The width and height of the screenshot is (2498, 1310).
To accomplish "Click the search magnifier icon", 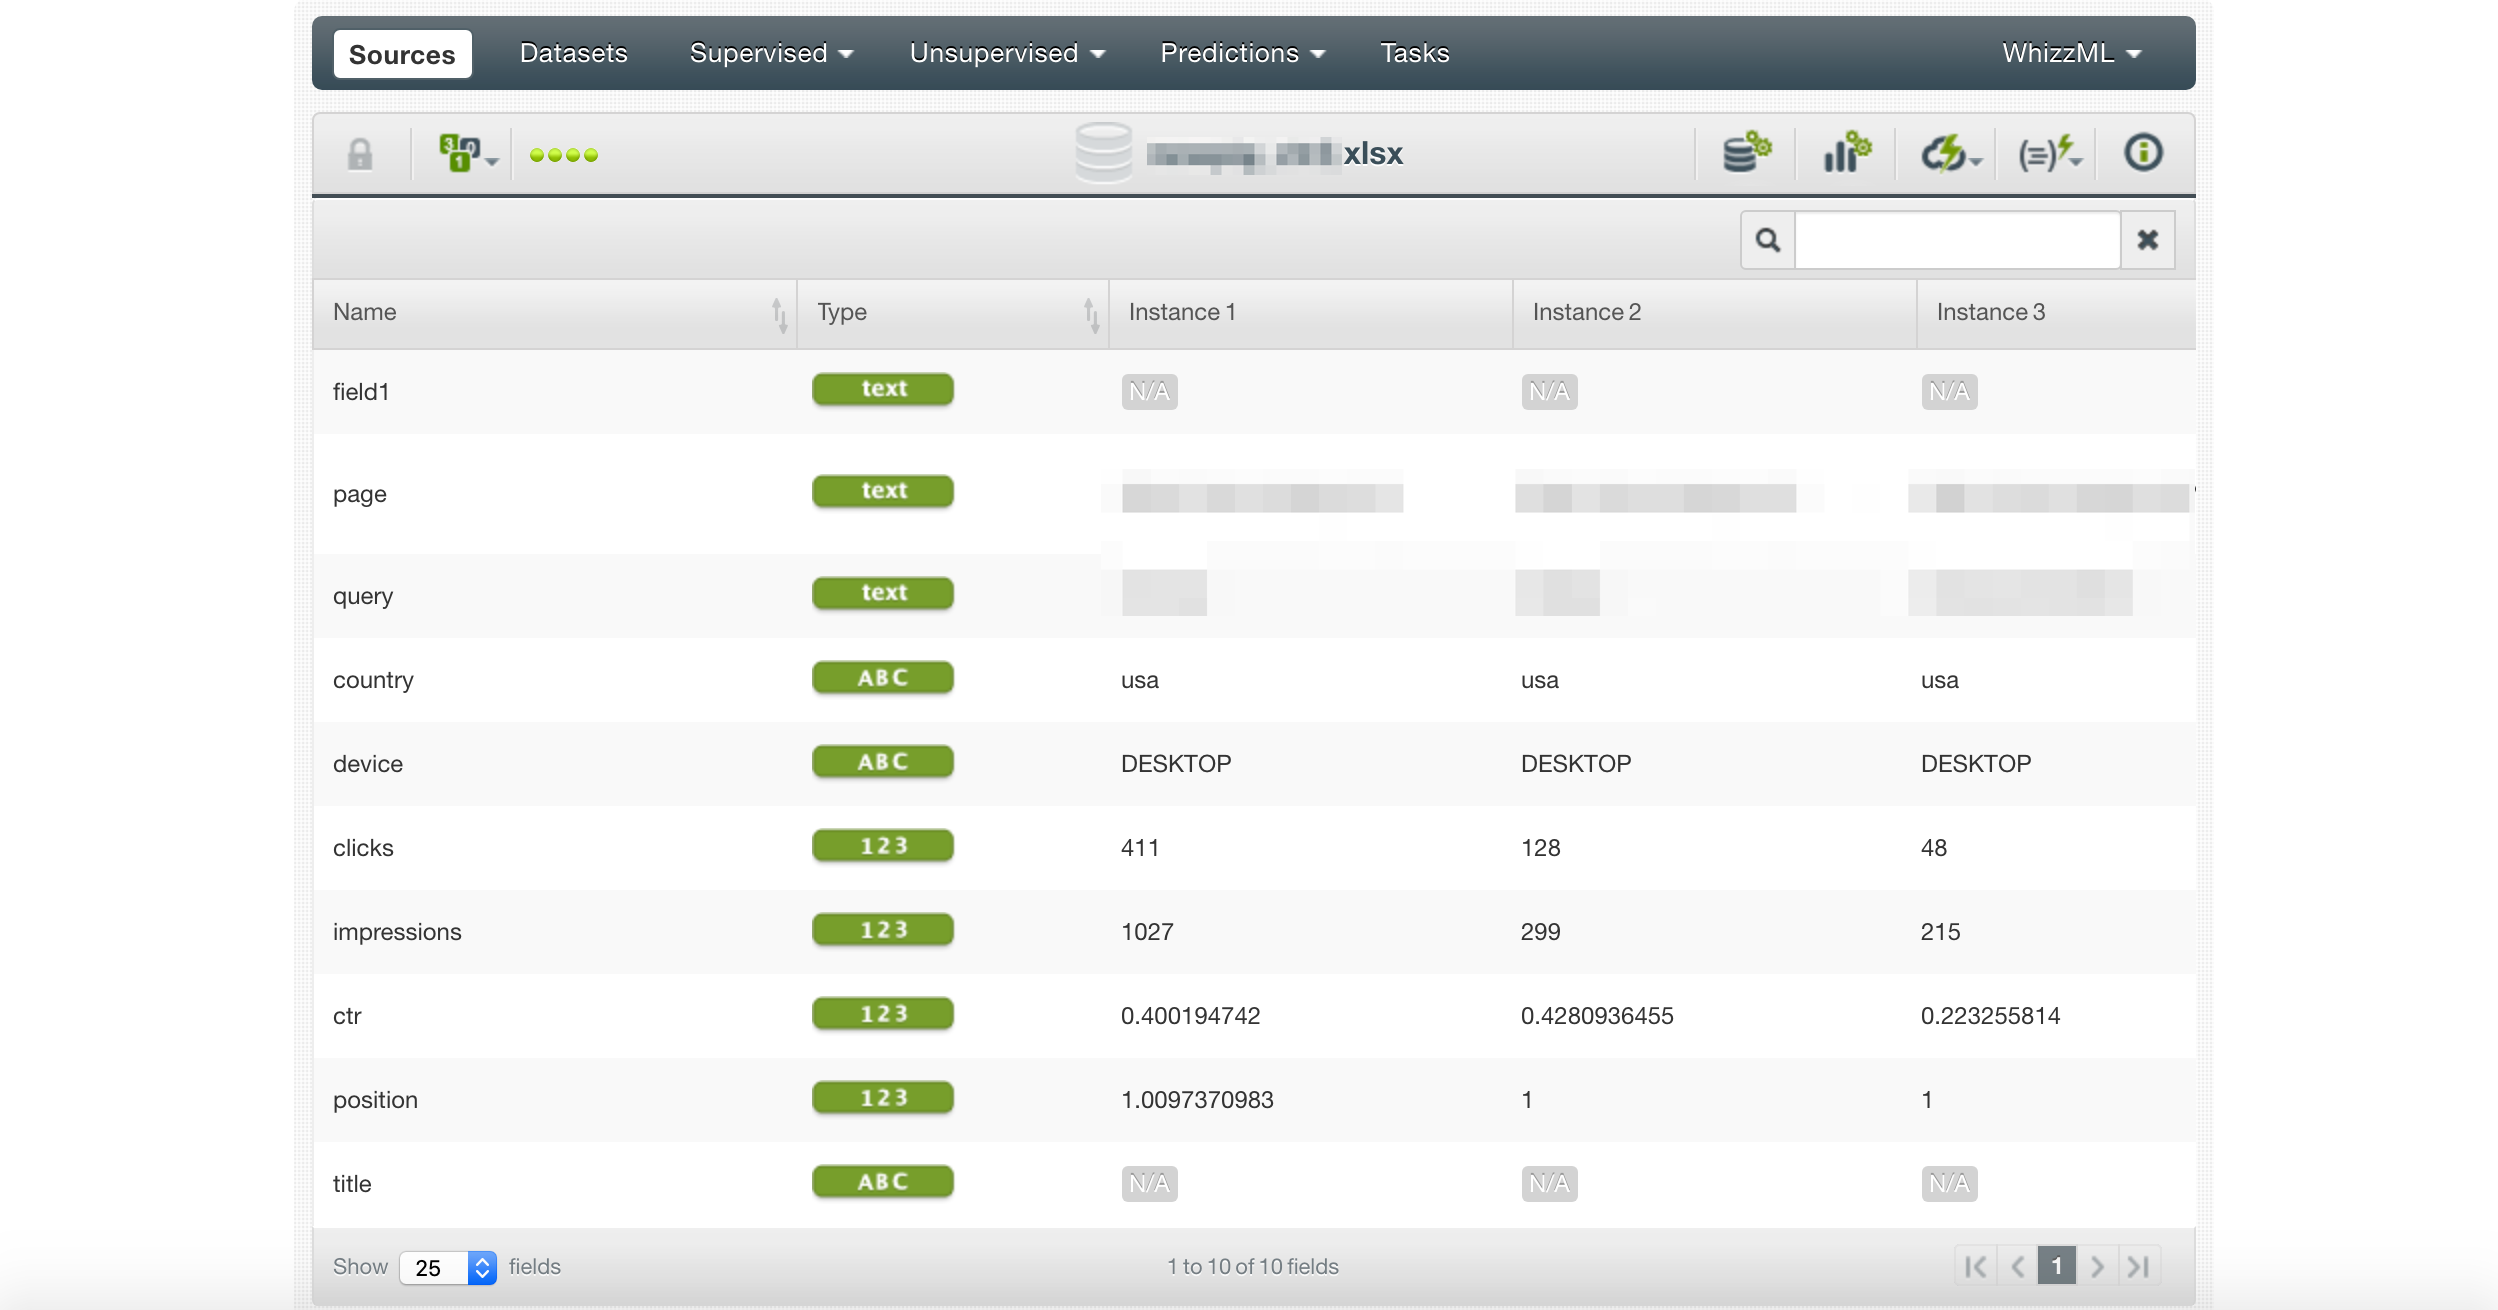I will pyautogui.click(x=1768, y=240).
